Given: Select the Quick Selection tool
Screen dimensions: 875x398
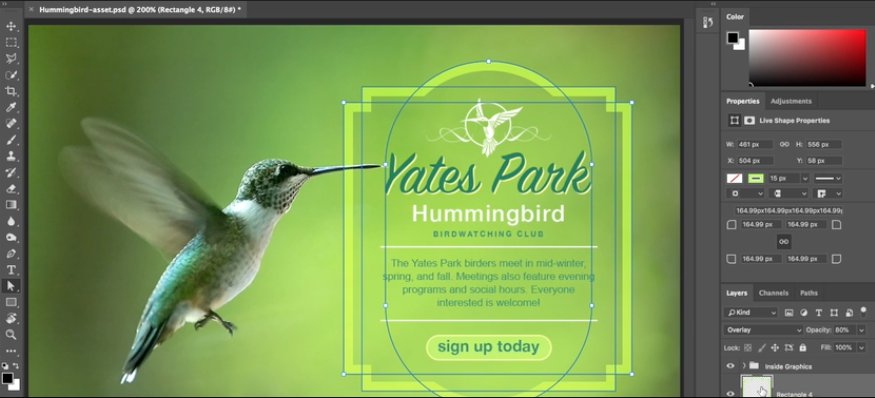Looking at the screenshot, I should coord(11,75).
